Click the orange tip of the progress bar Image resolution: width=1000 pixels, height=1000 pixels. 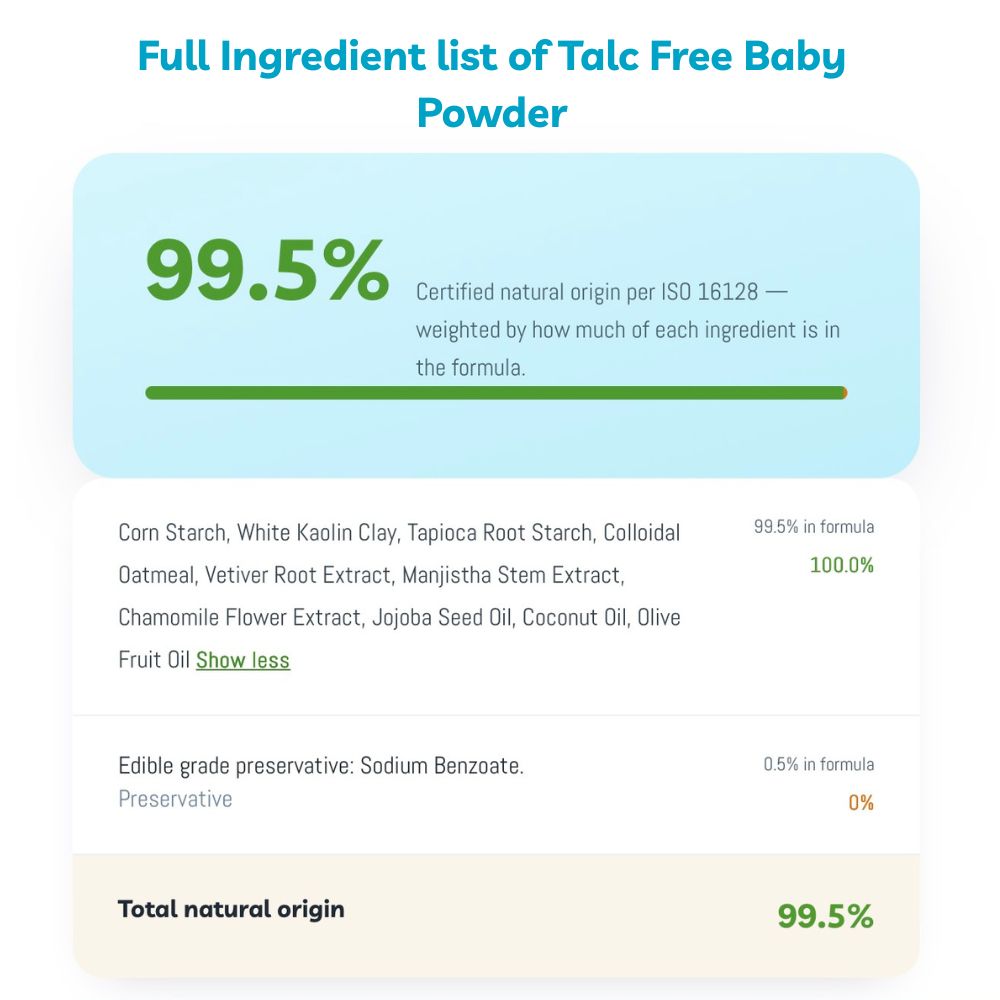844,393
